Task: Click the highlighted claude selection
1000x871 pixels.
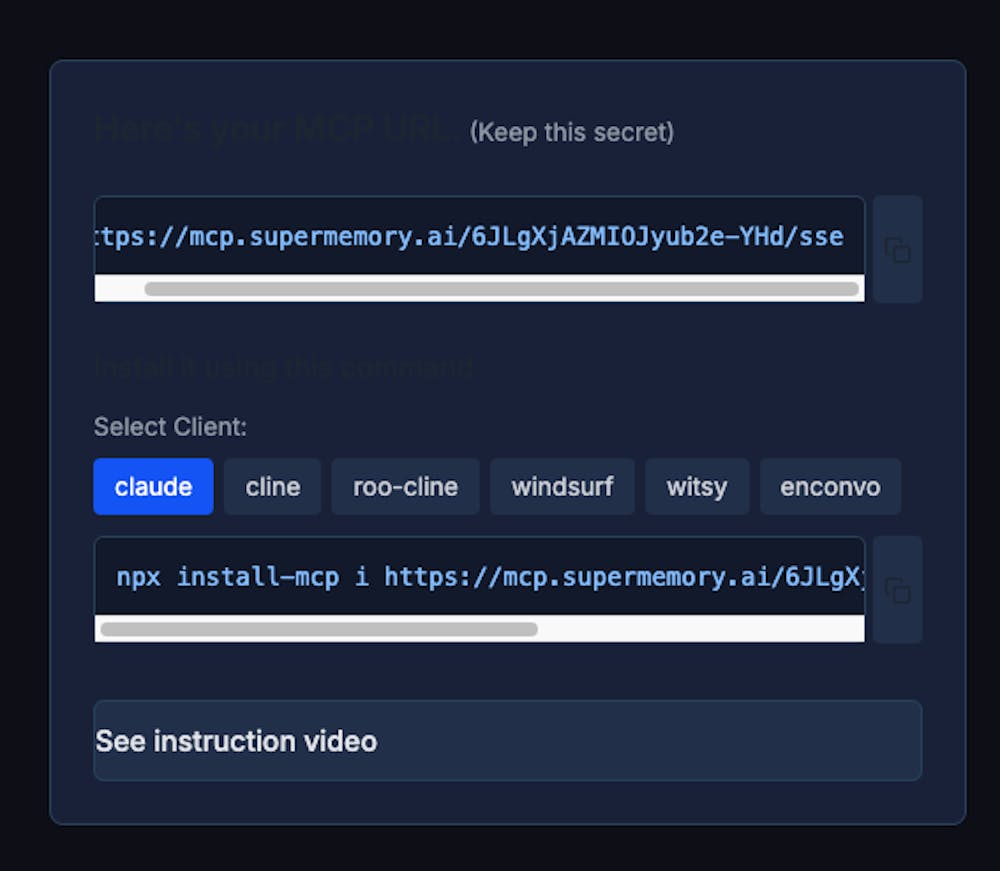Action: (x=153, y=487)
